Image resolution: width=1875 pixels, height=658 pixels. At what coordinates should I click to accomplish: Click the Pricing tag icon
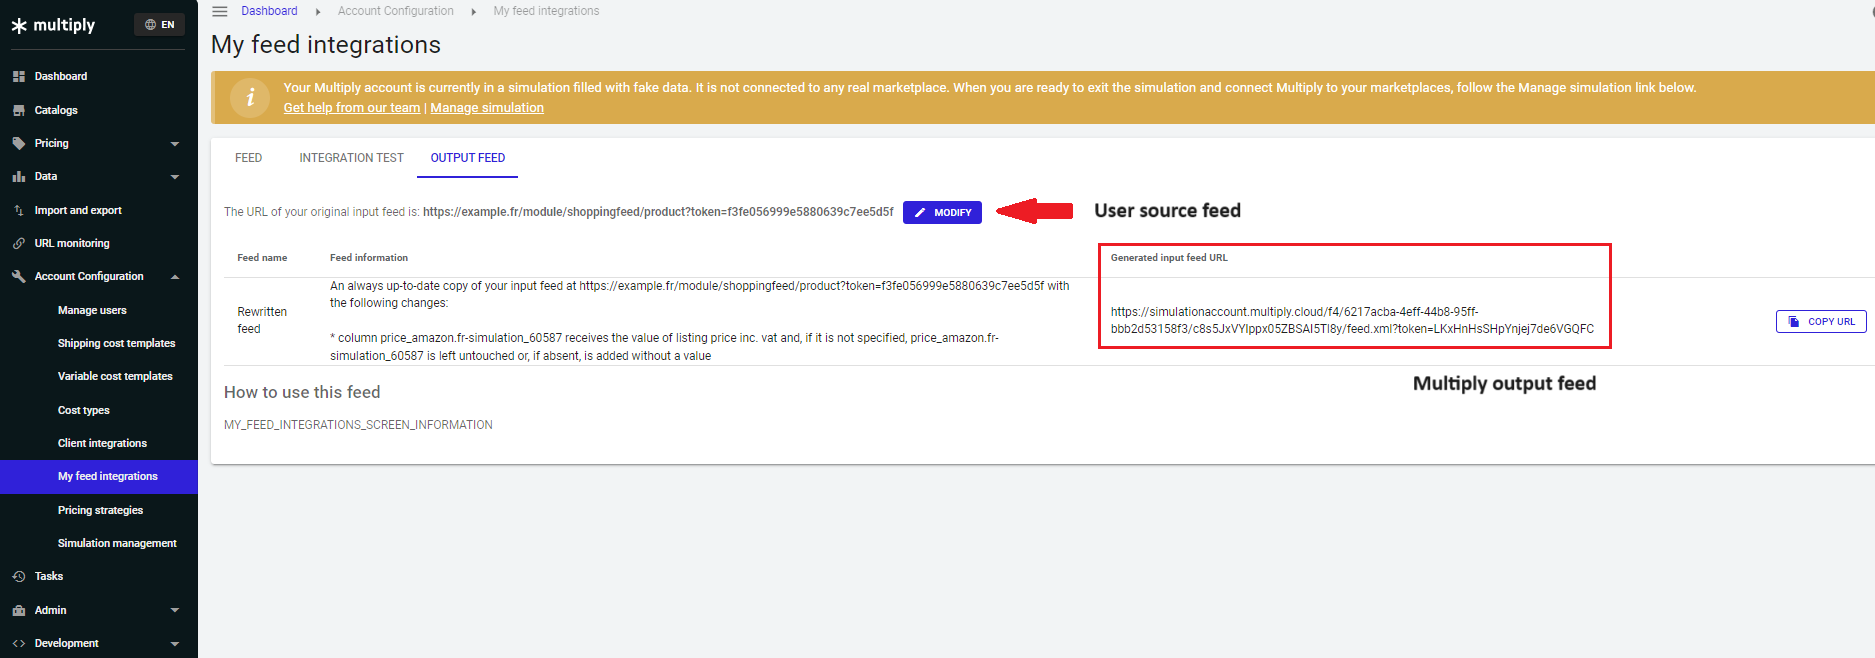point(19,143)
